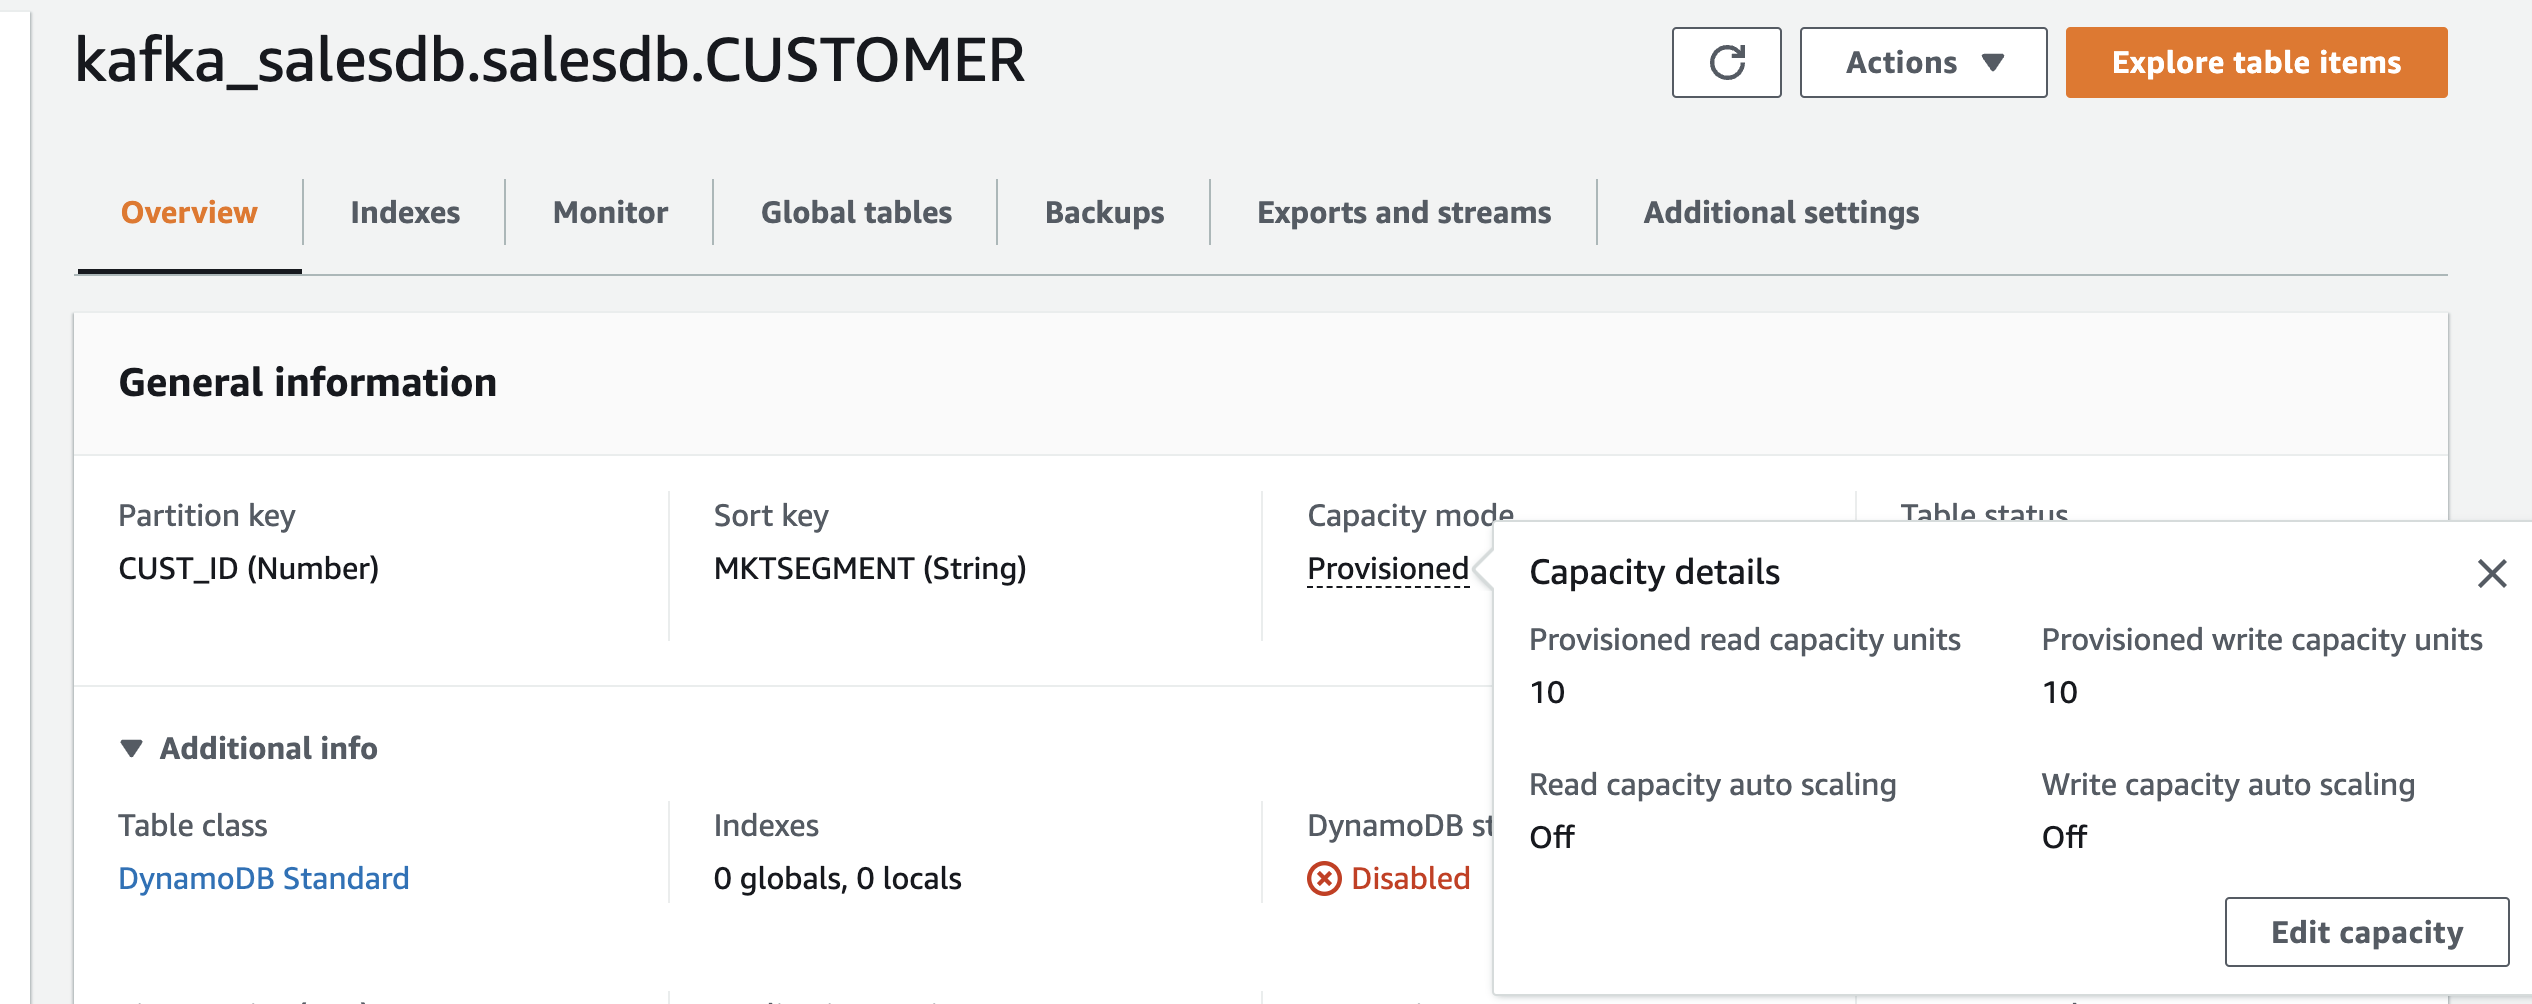Viewport: 2532px width, 1004px height.
Task: Click the red Disabled status icon
Action: (1324, 878)
